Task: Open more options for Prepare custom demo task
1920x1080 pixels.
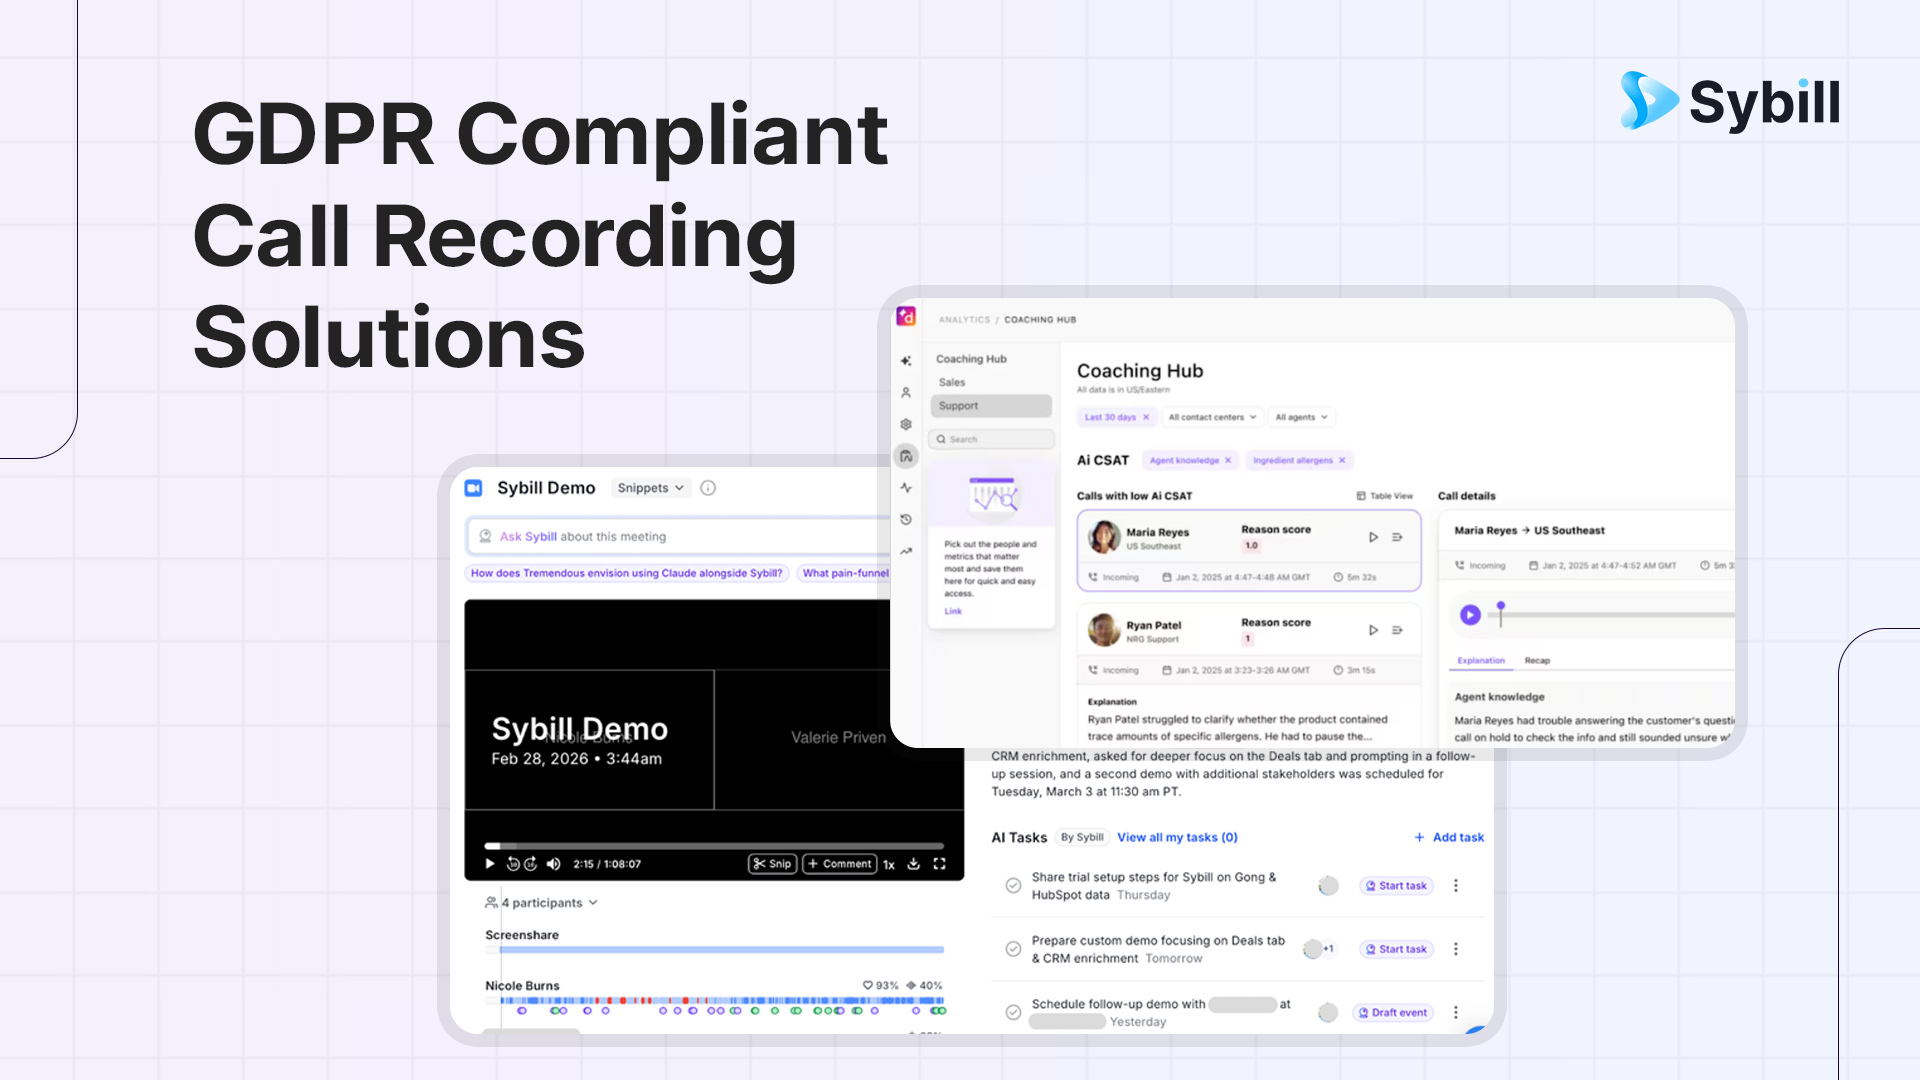Action: click(1456, 949)
